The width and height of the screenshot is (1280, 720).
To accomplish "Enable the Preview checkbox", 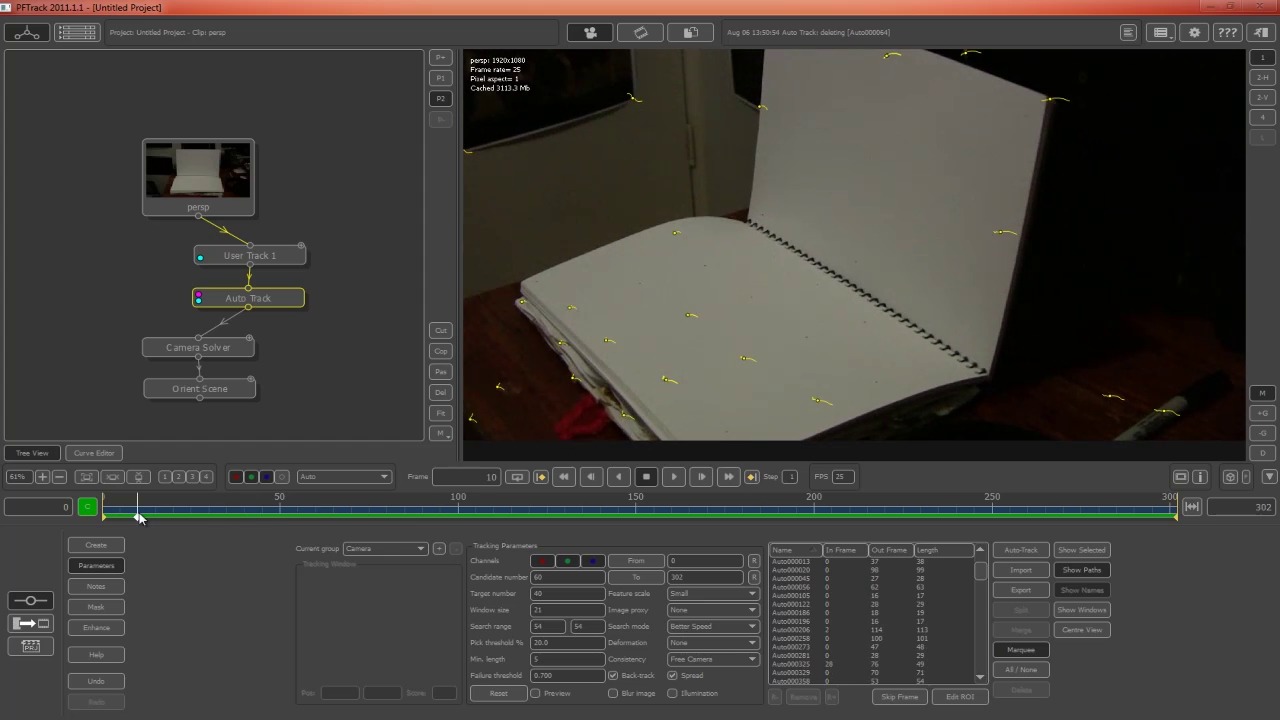I will click(535, 693).
